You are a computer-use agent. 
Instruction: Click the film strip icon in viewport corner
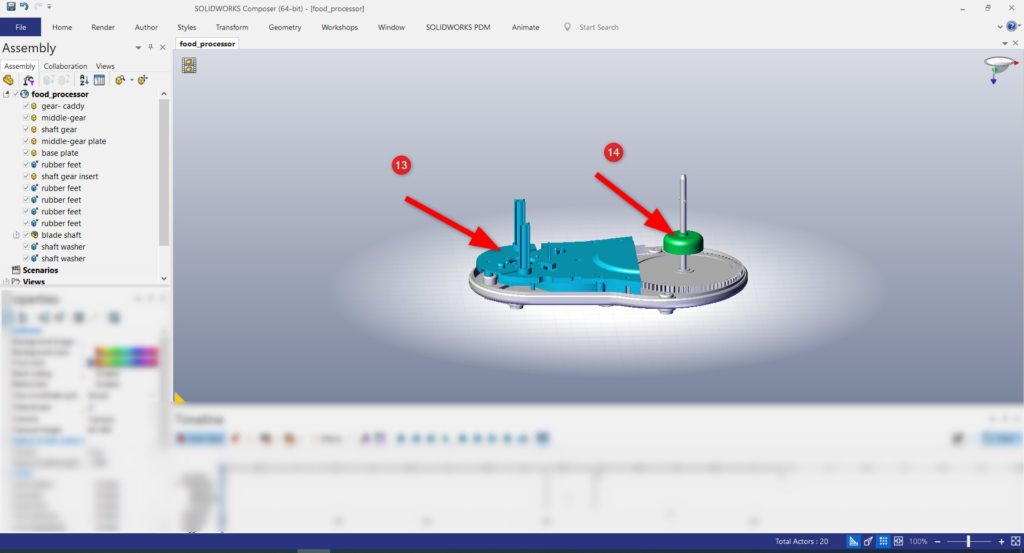coord(189,65)
